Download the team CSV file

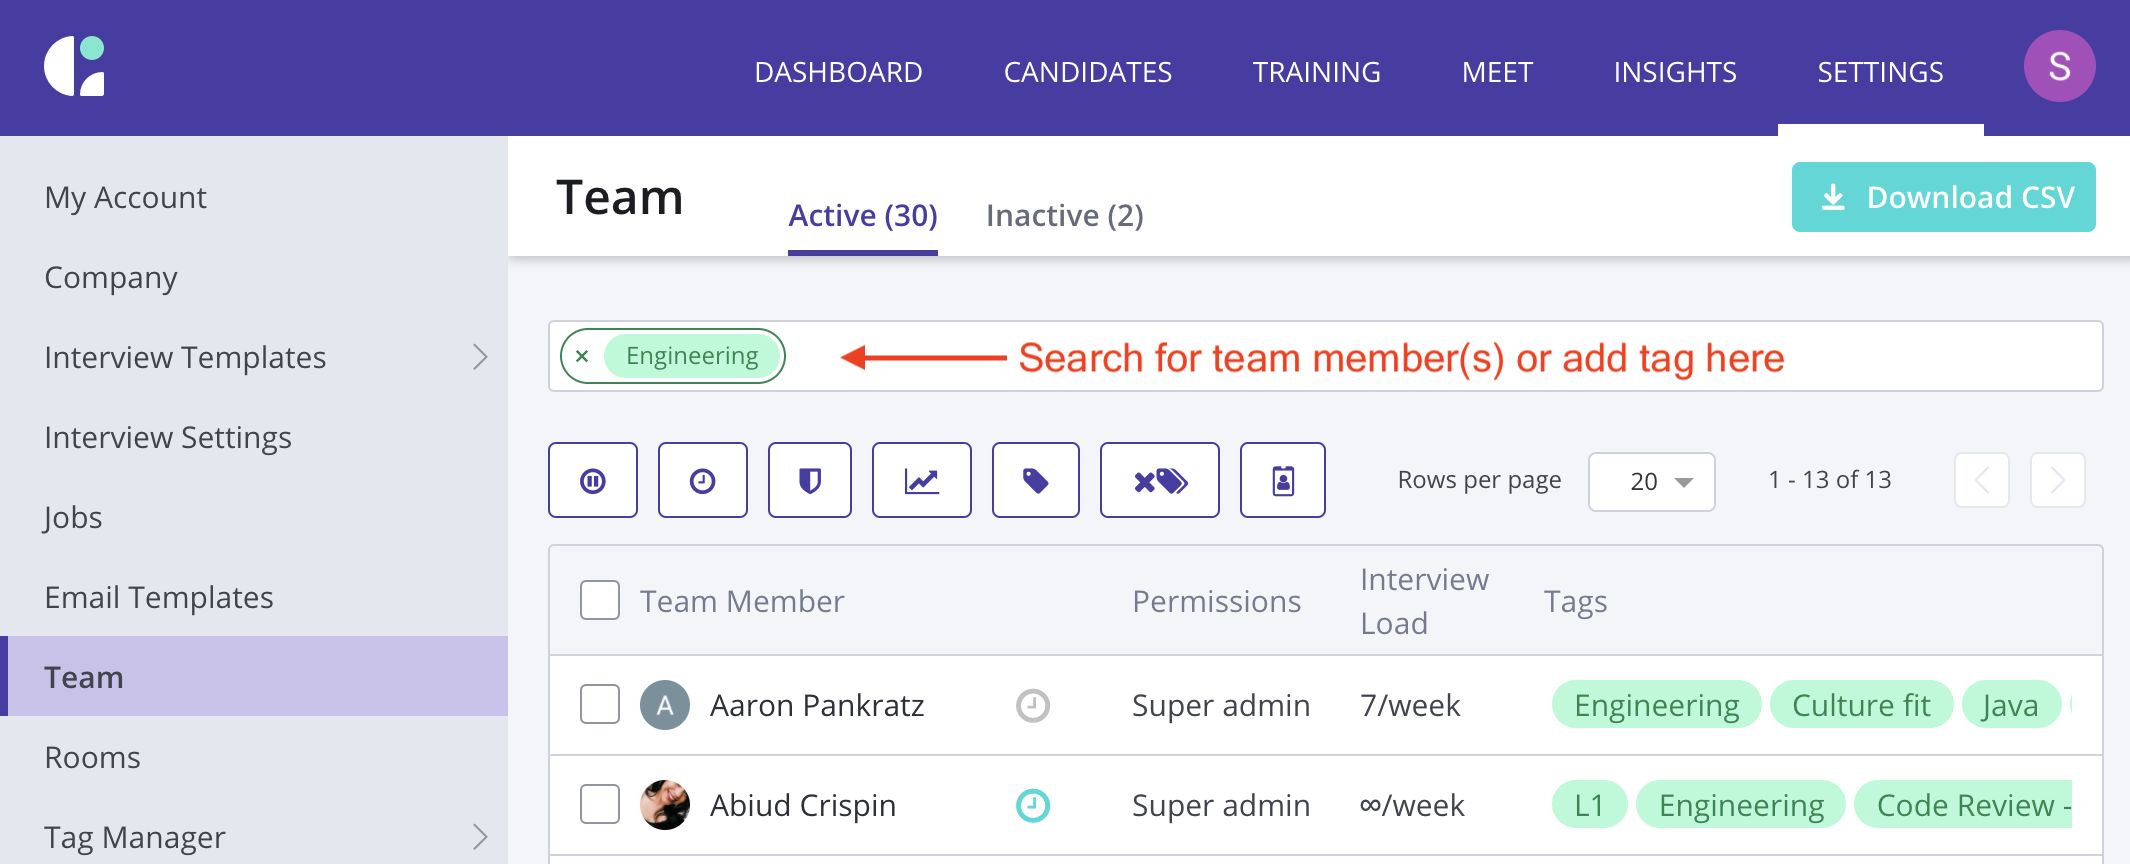(1943, 197)
